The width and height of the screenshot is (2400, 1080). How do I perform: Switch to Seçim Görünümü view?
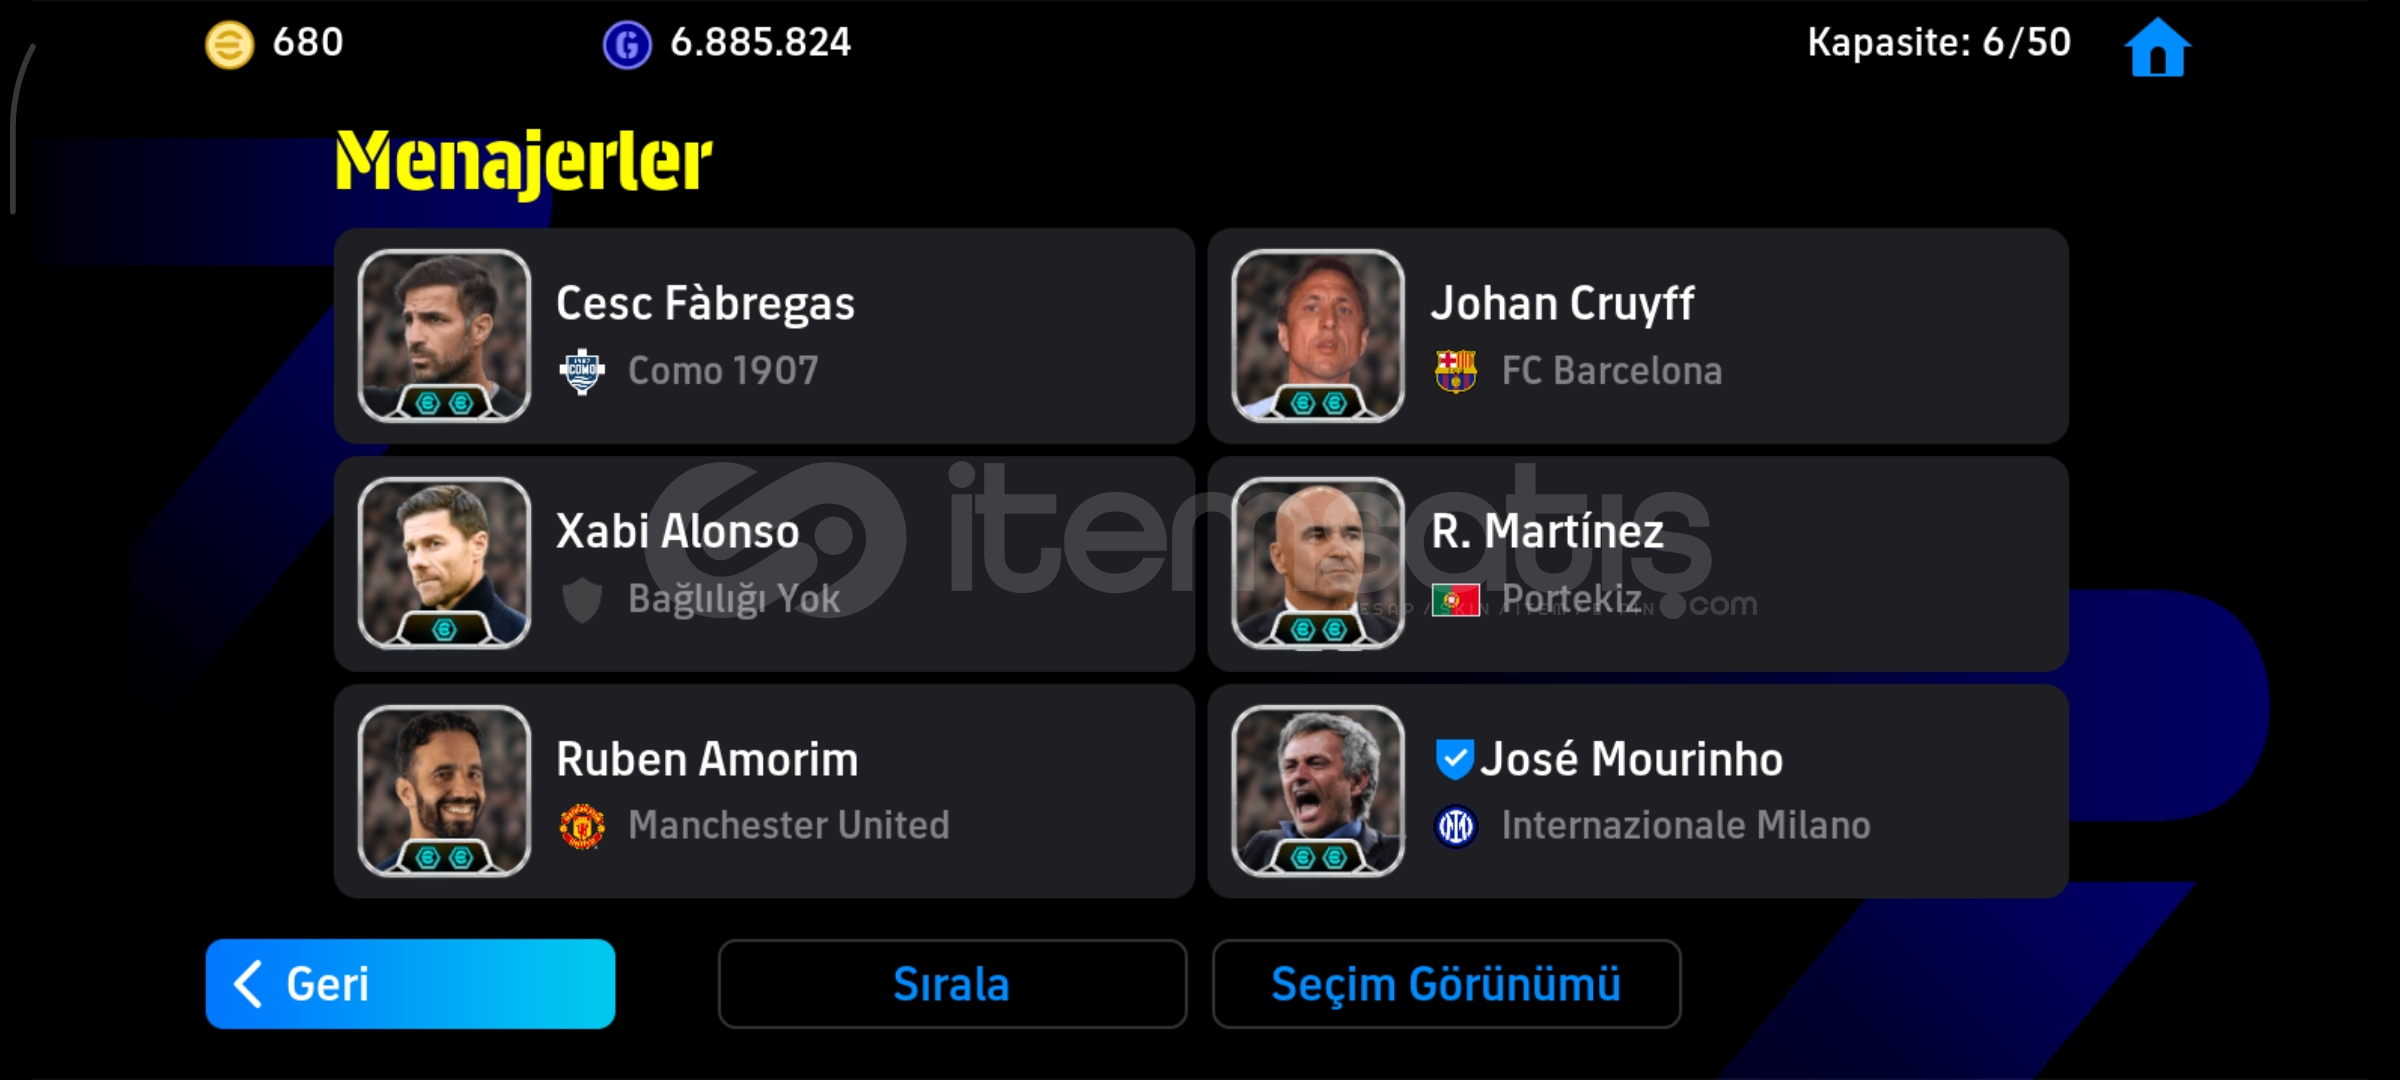1446,984
